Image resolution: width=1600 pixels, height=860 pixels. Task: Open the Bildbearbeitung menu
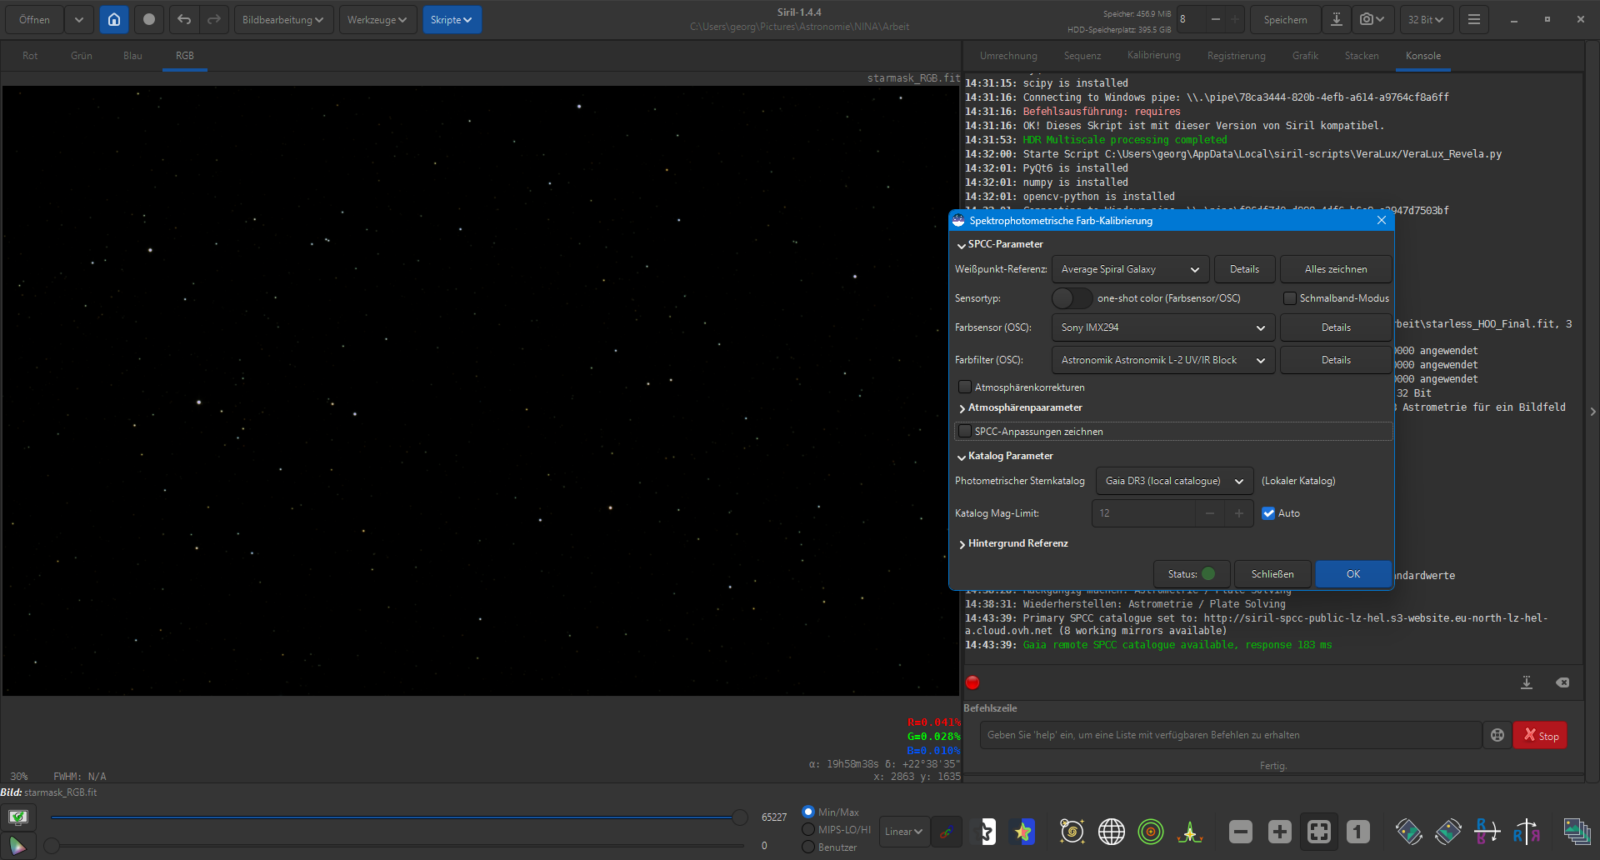[283, 19]
